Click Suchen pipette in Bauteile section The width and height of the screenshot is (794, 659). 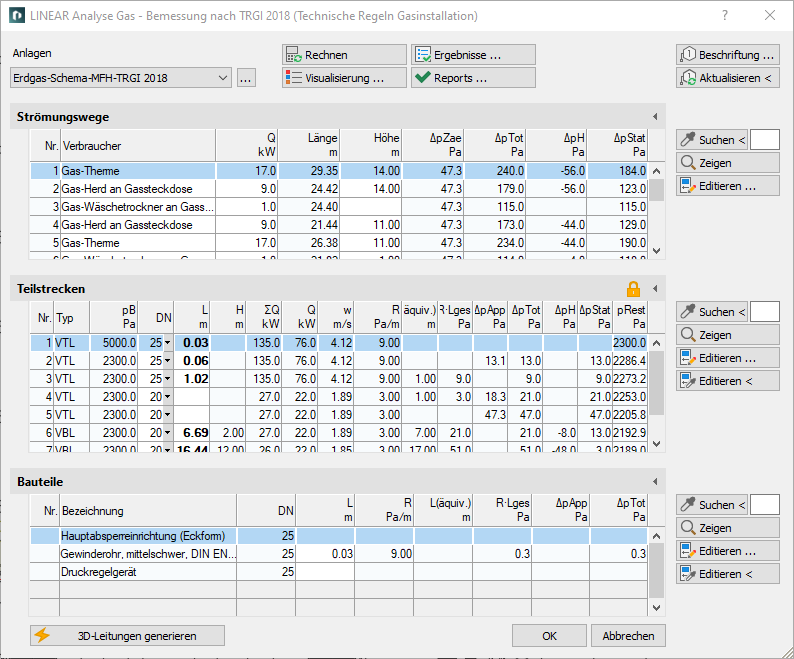point(712,505)
